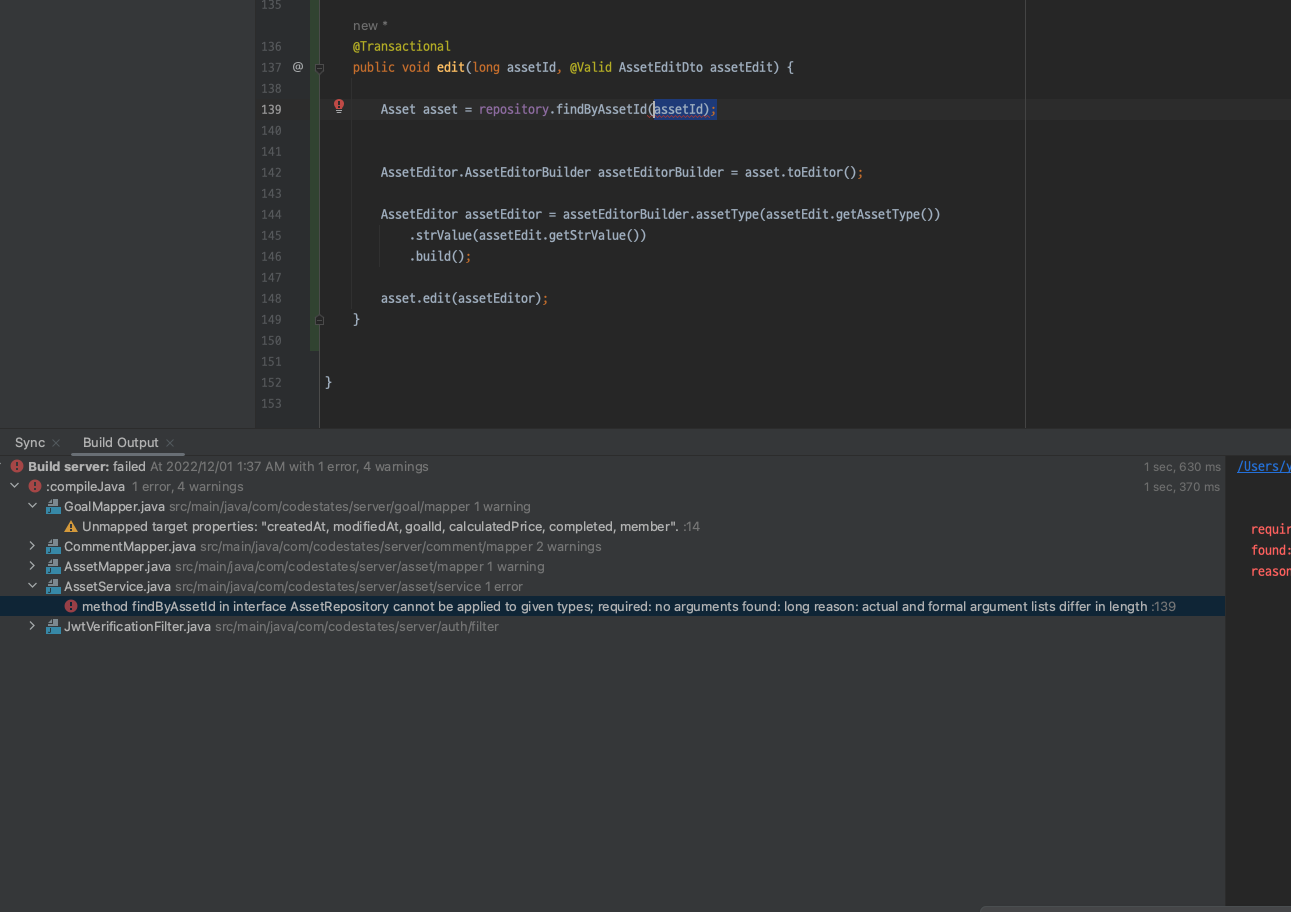Close the Build Output tab
1291x912 pixels.
click(x=170, y=443)
